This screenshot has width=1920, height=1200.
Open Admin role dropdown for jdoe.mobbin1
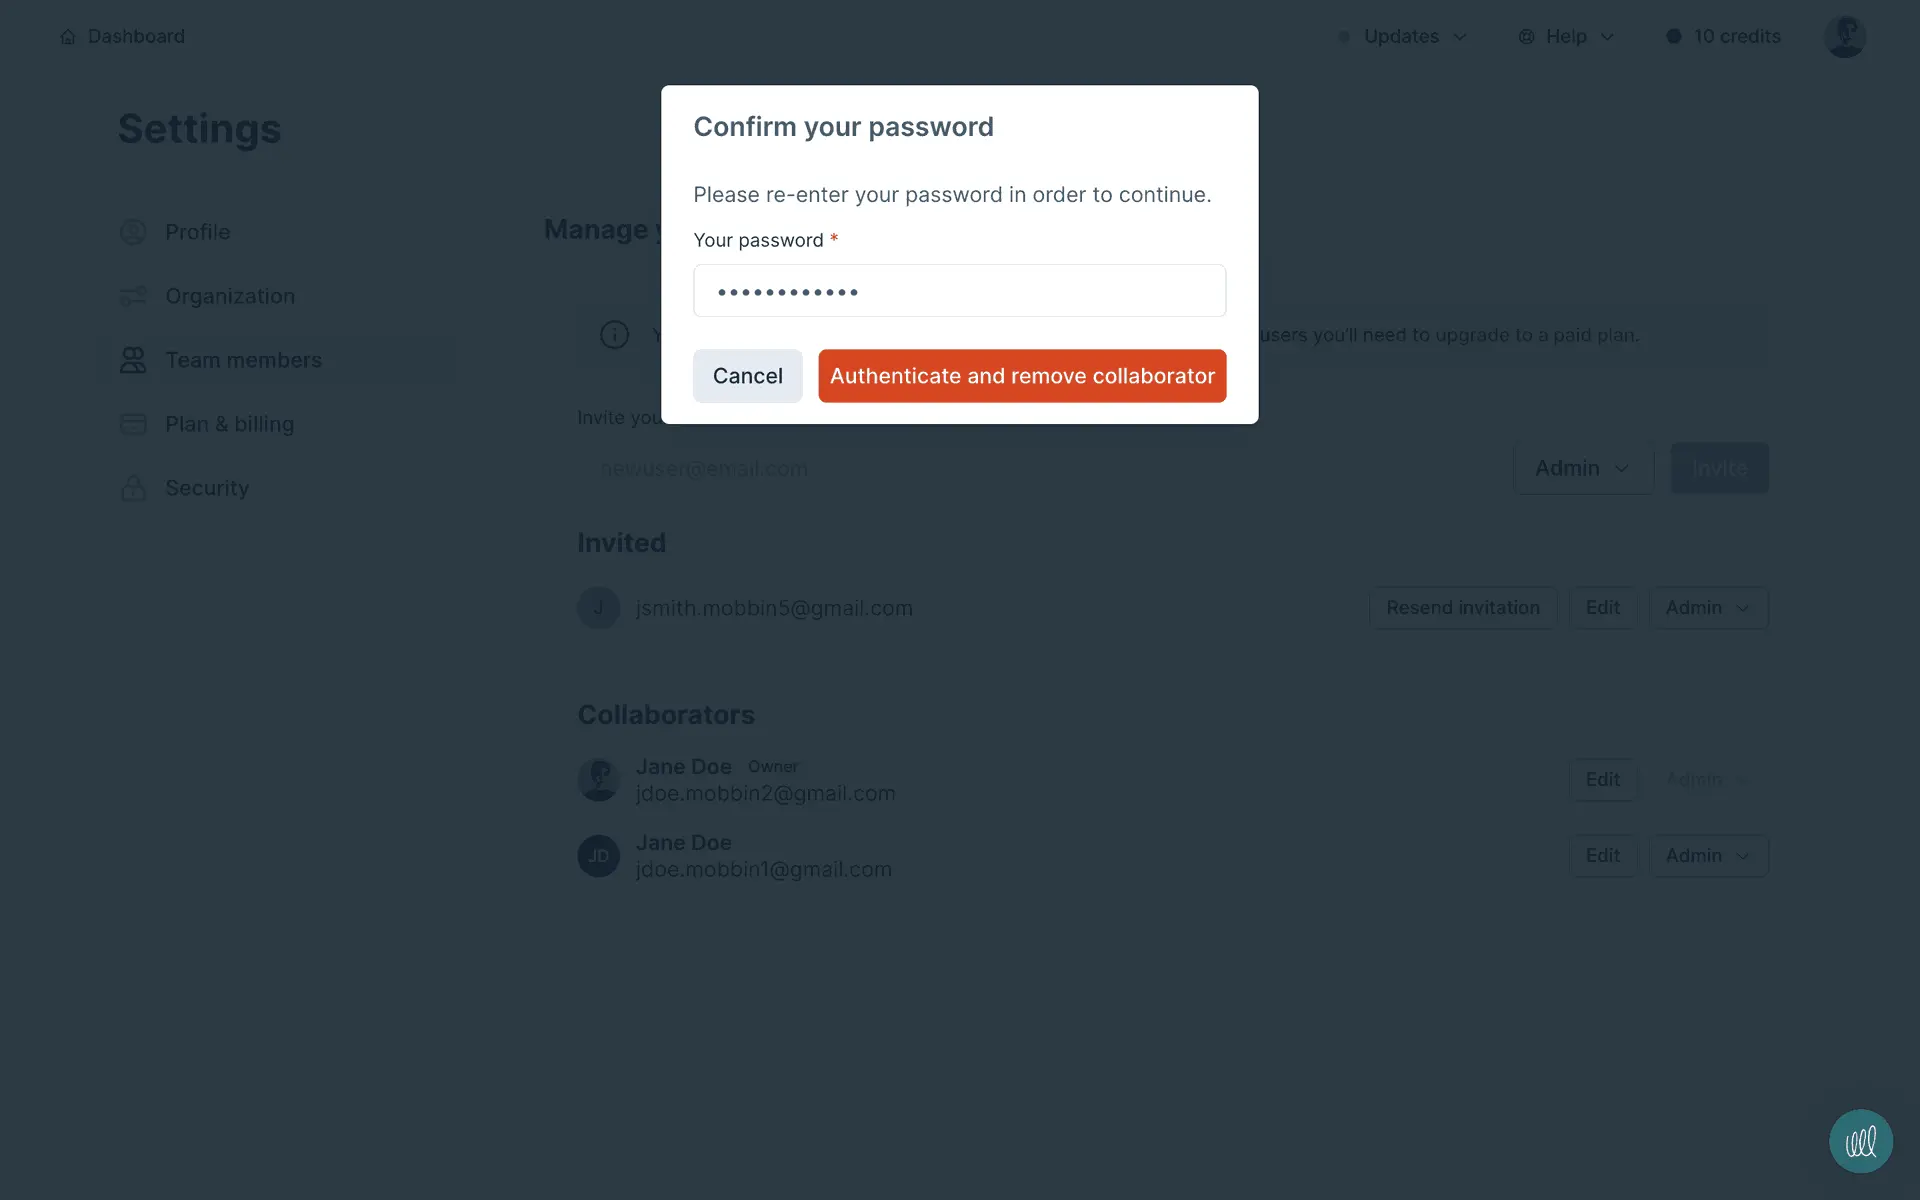[x=1708, y=856]
